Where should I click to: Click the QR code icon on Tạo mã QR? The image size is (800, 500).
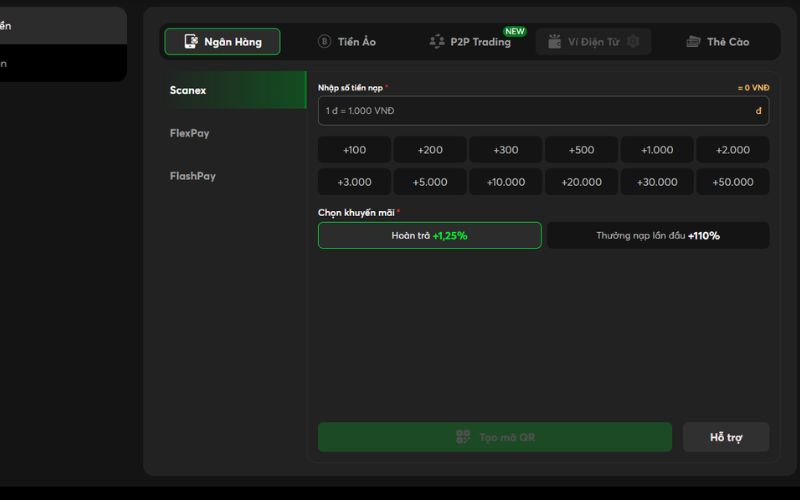coord(463,437)
